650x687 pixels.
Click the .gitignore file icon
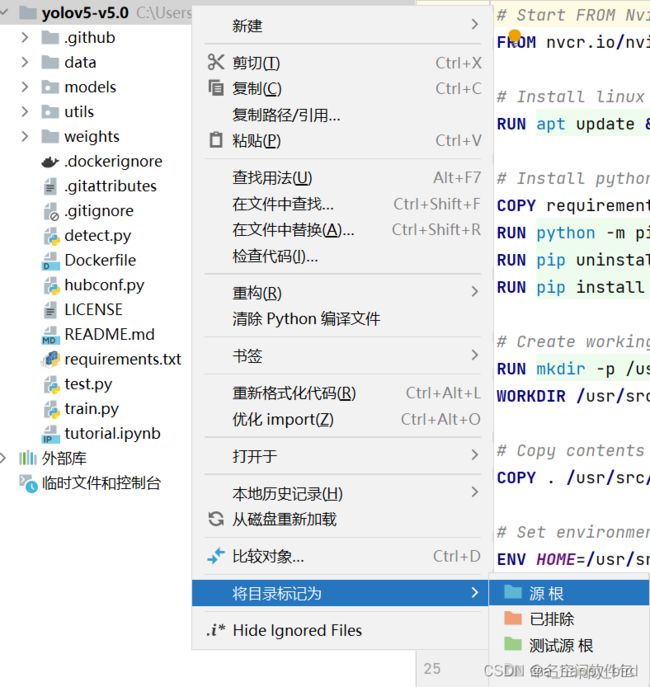[x=51, y=211]
